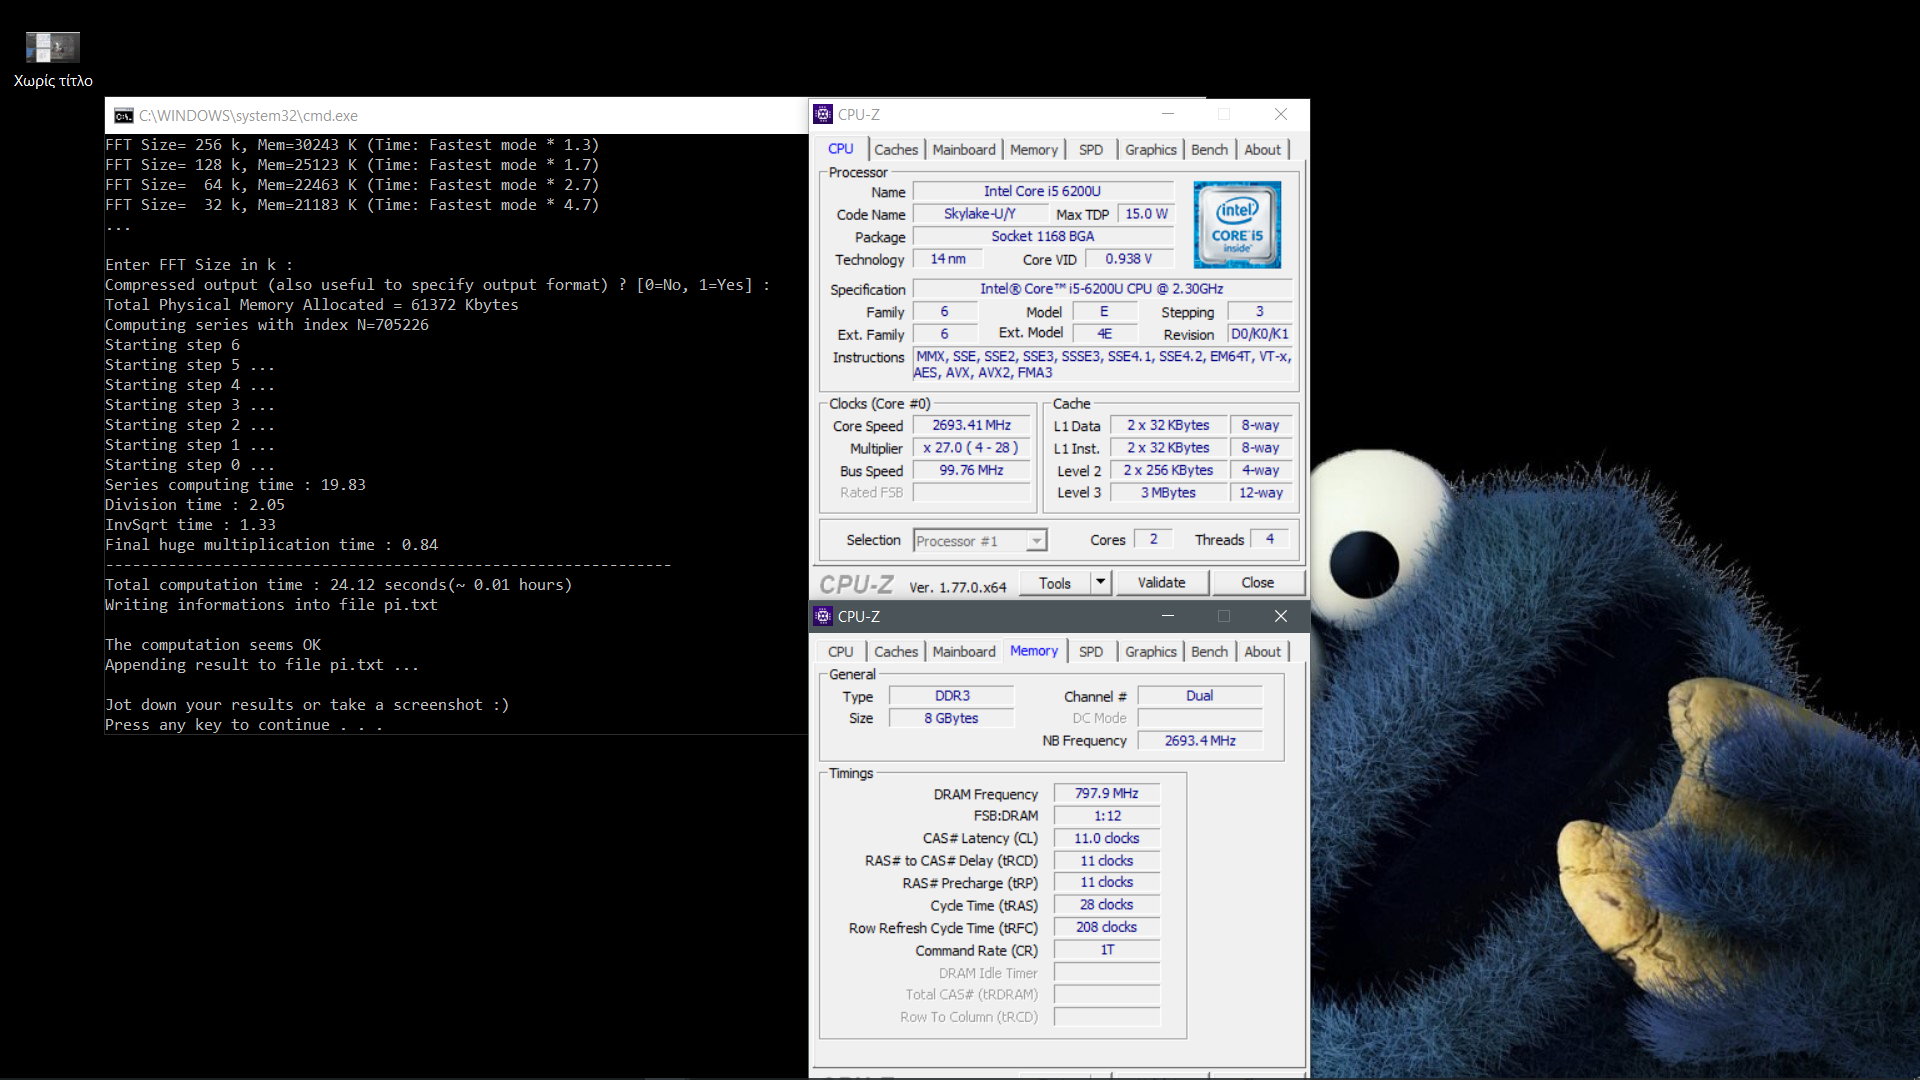Open SPD tab in lower CPU-Z window
Image resolution: width=1920 pixels, height=1080 pixels.
point(1091,652)
